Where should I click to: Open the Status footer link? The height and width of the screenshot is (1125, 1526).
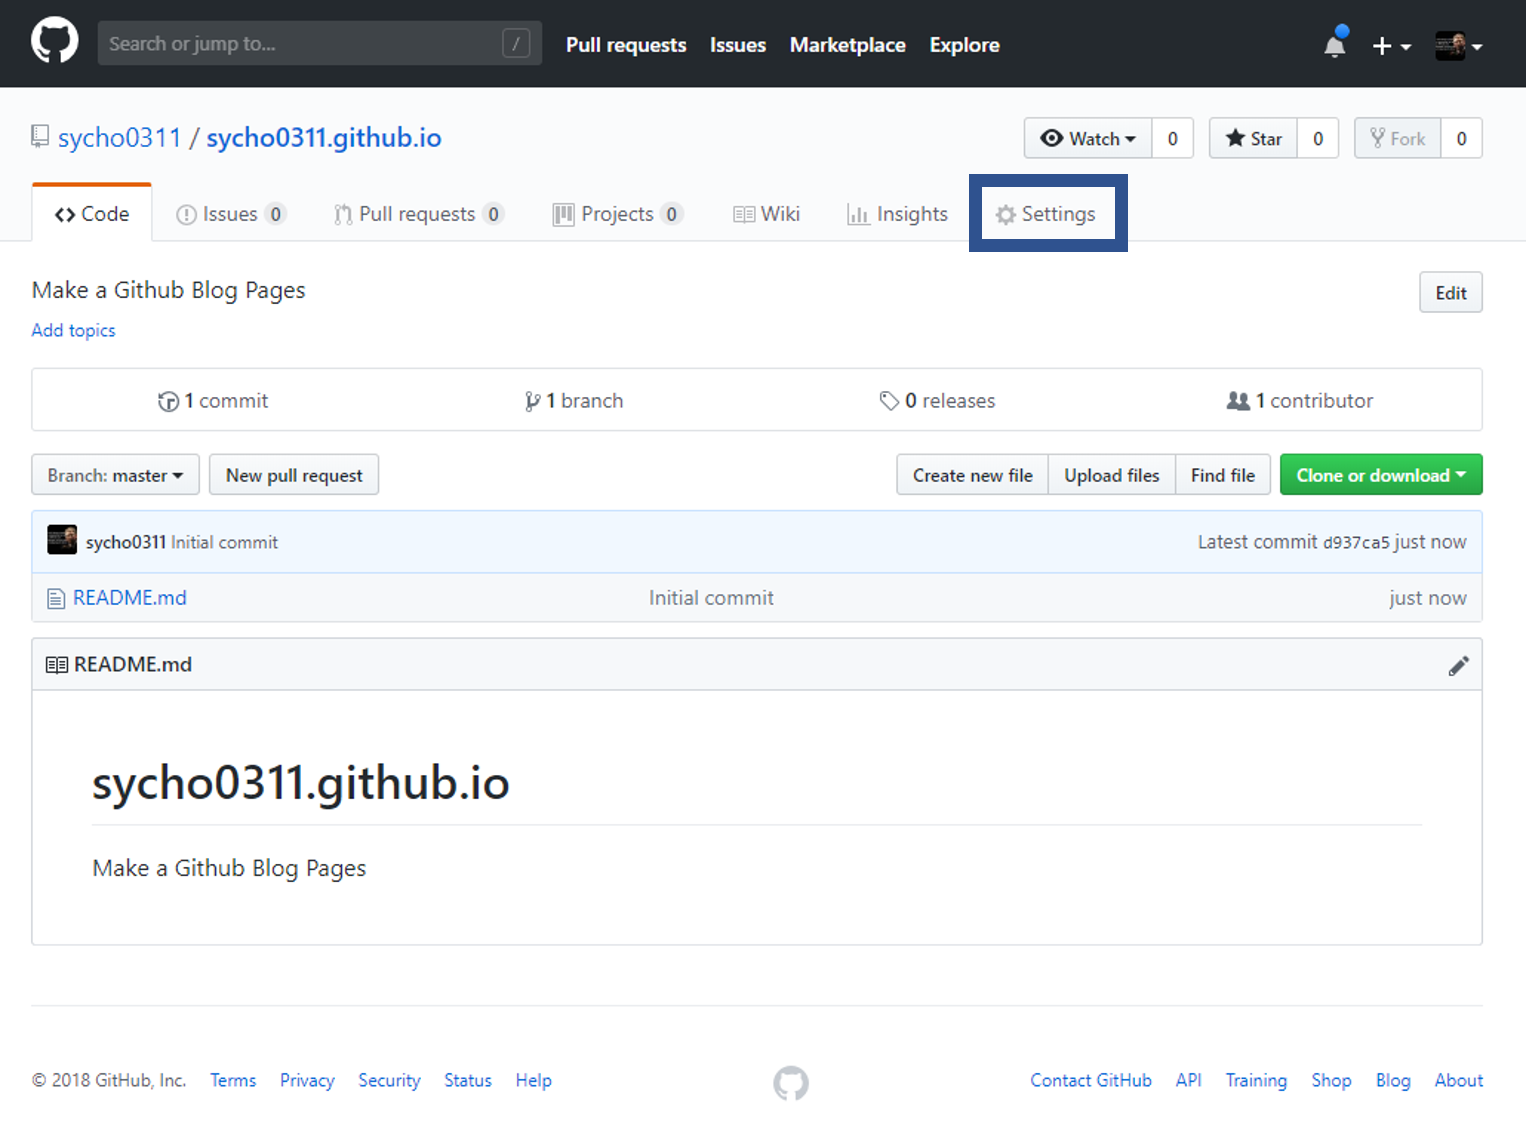pos(468,1080)
